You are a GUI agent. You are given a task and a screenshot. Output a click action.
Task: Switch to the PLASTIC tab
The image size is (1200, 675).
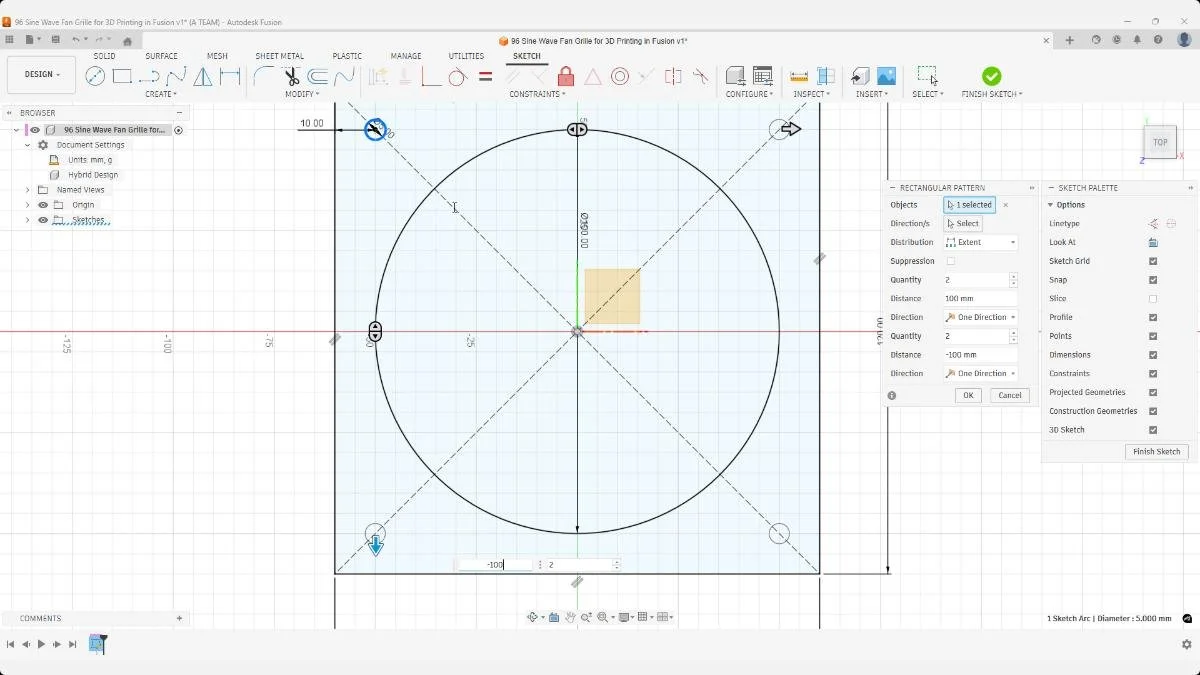pos(347,56)
